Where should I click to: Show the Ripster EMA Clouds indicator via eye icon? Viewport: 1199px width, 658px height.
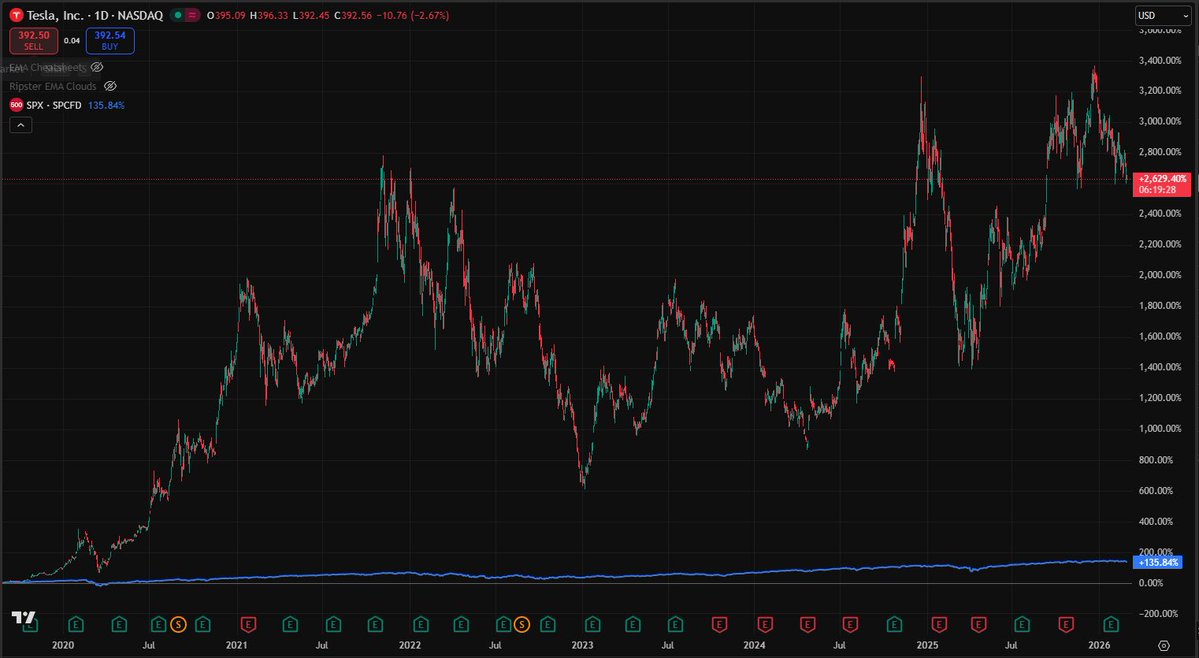[x=110, y=86]
